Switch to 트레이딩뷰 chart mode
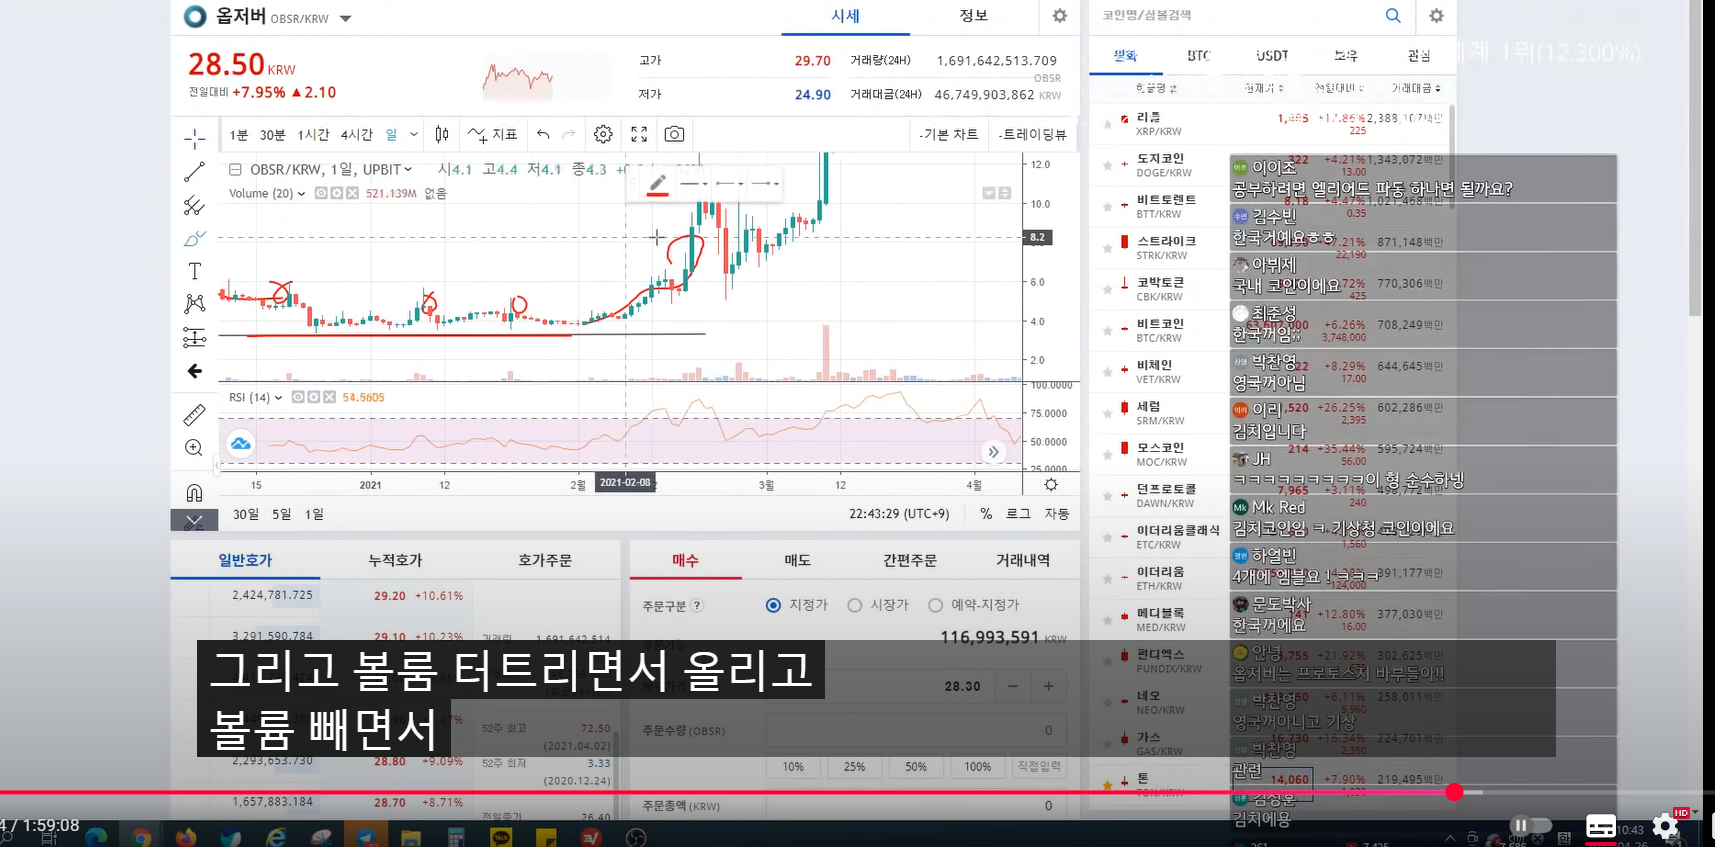Image resolution: width=1715 pixels, height=847 pixels. click(x=1034, y=135)
